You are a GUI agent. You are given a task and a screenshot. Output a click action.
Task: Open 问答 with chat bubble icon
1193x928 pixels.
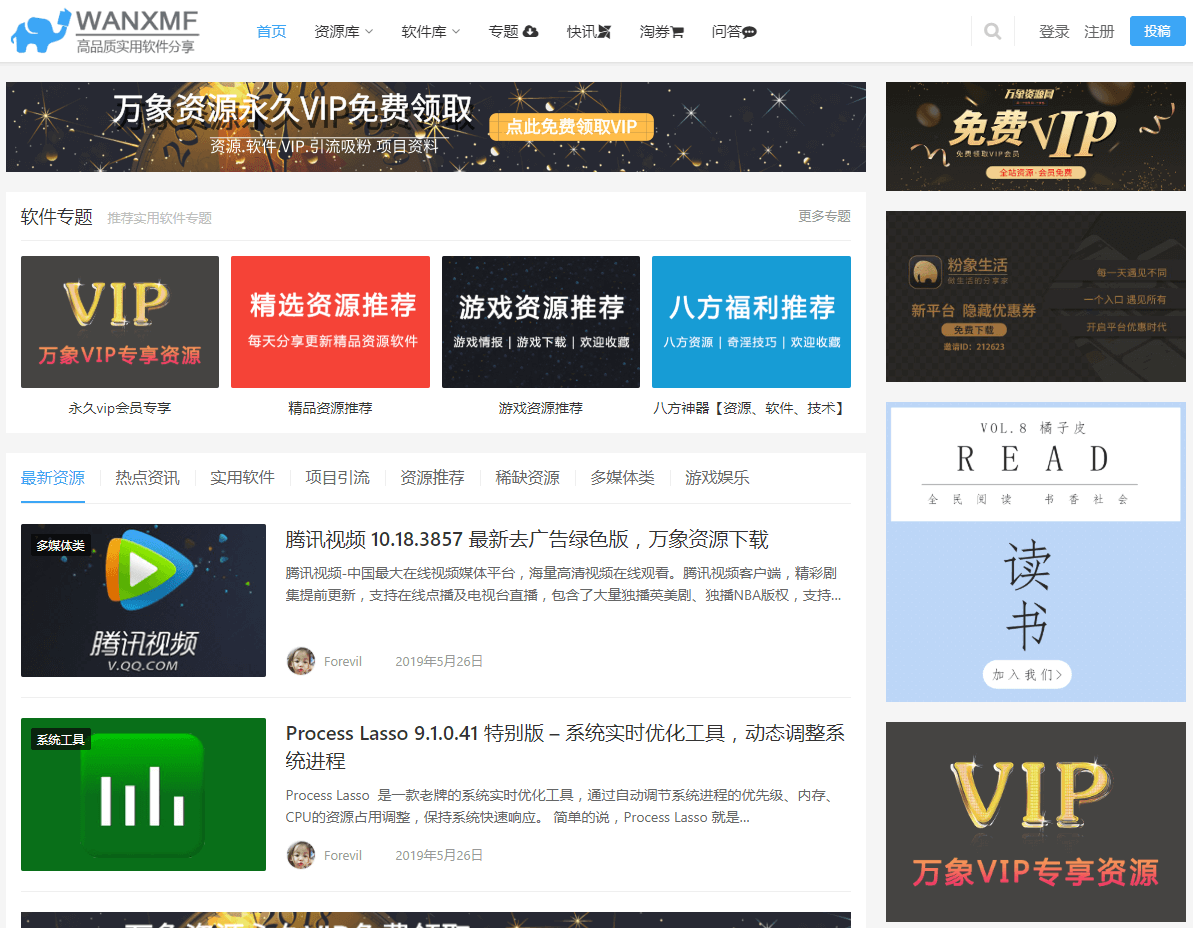coord(734,31)
